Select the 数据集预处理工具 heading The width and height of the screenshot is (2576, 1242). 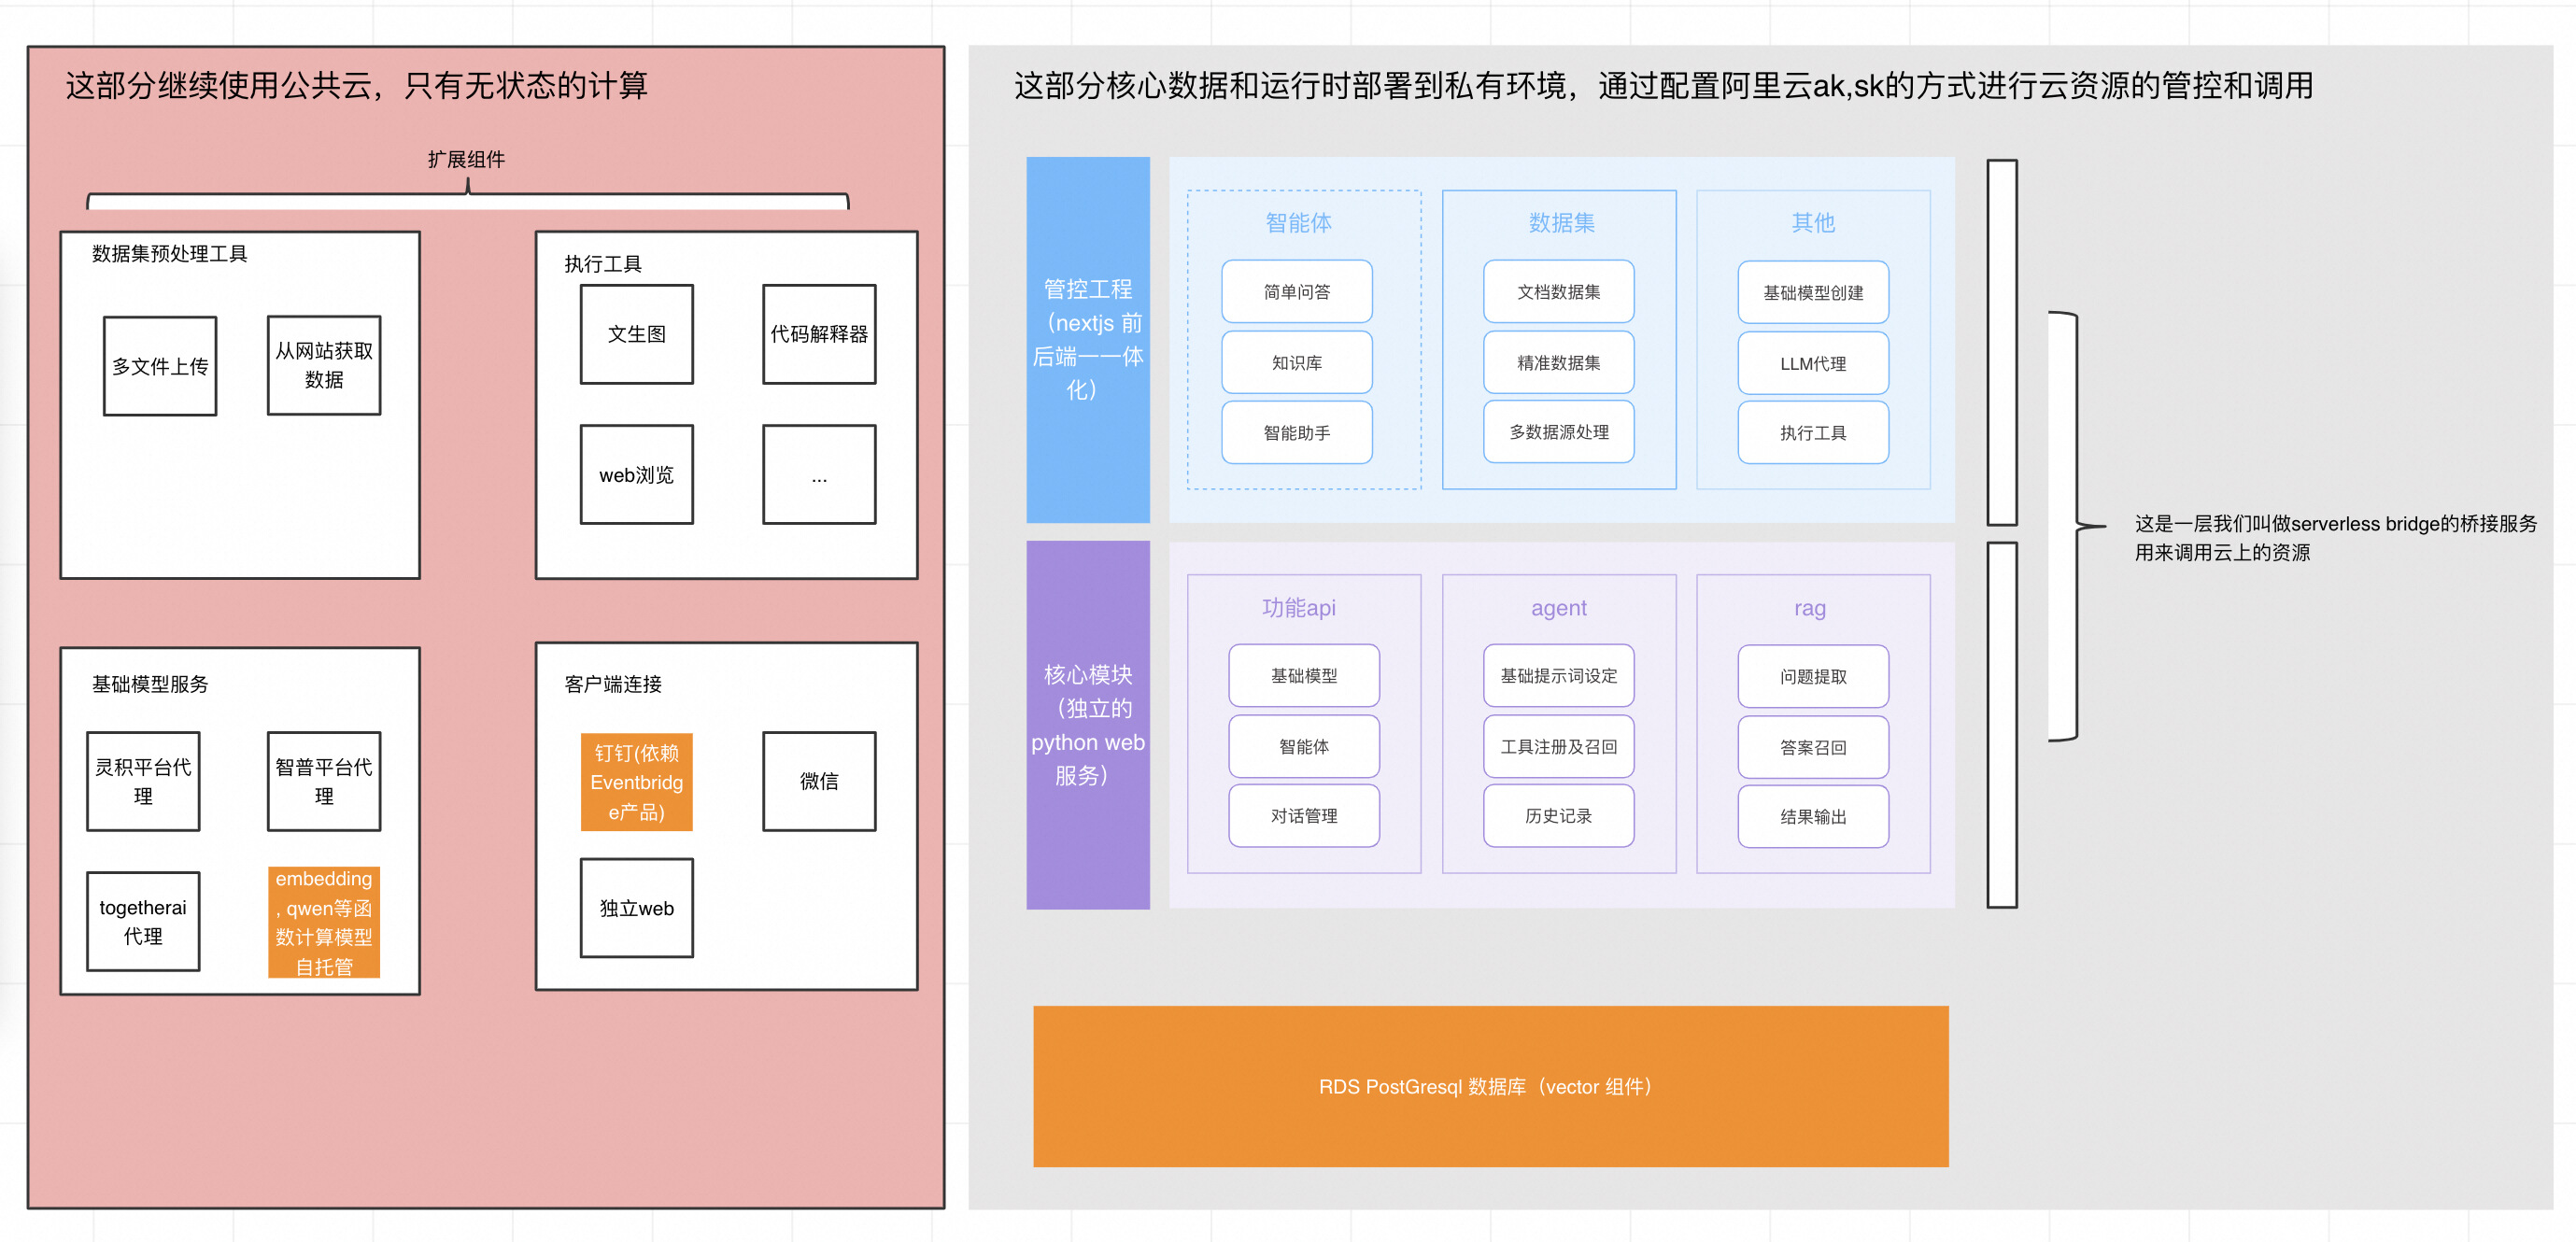169,253
